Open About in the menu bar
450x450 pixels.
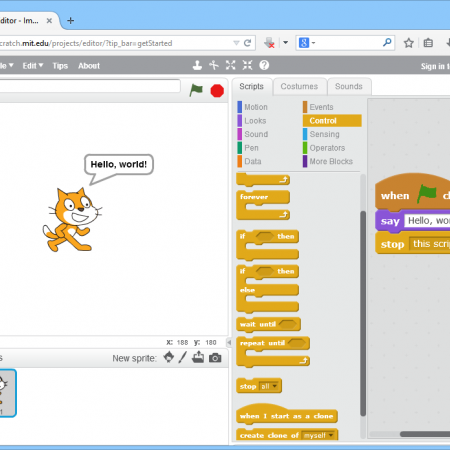pyautogui.click(x=89, y=66)
